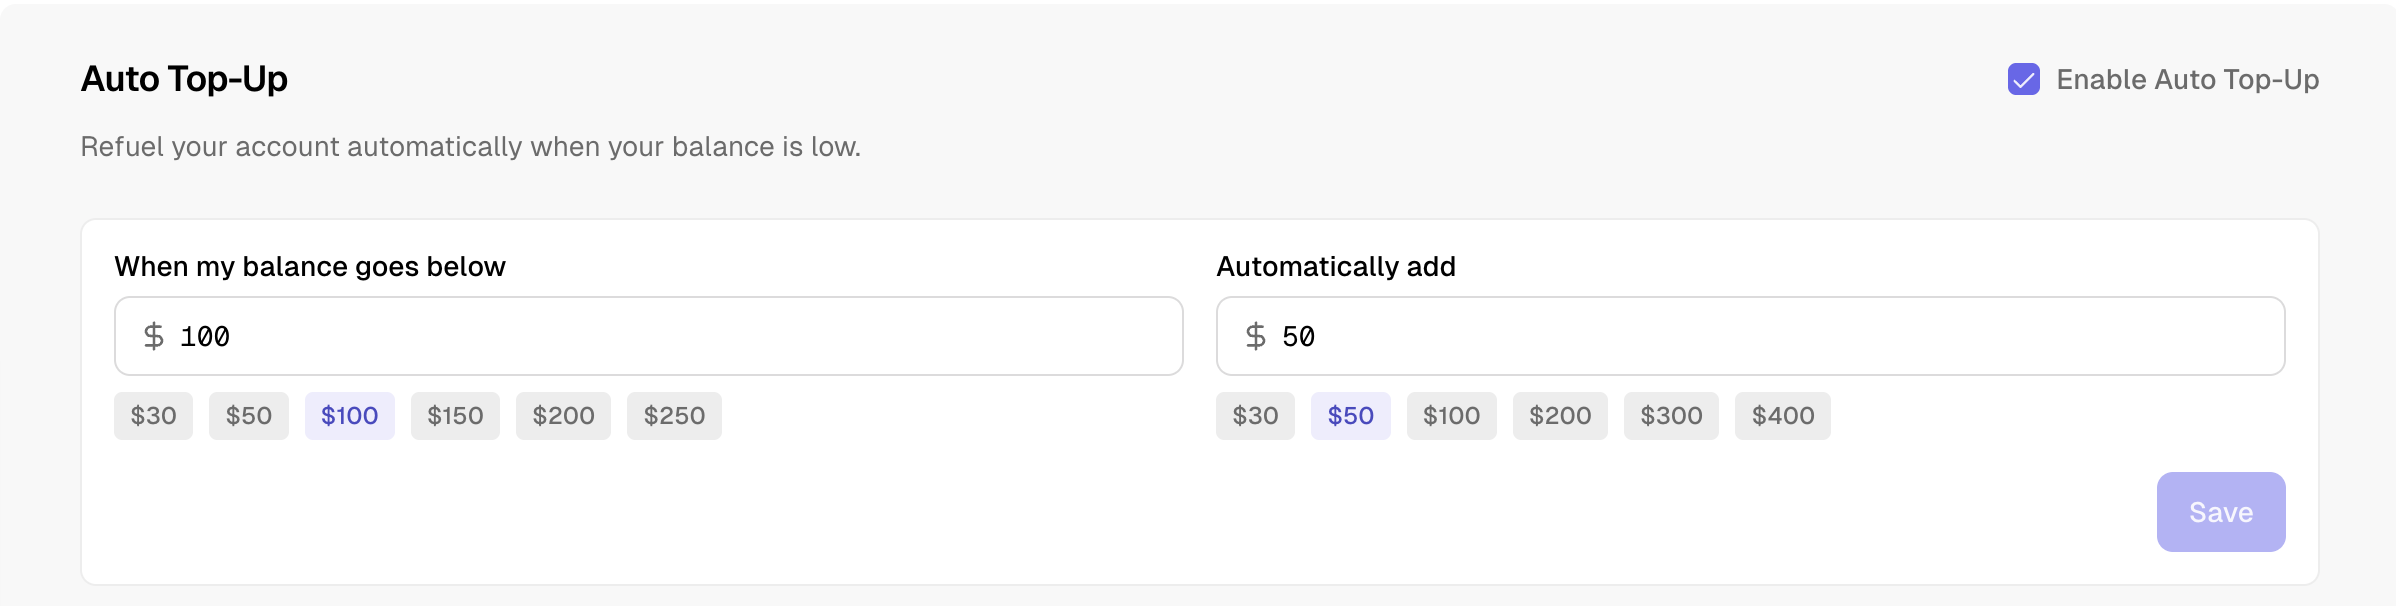Viewport: 2396px width, 606px height.
Task: Set balance threshold to $250
Action: pos(674,416)
